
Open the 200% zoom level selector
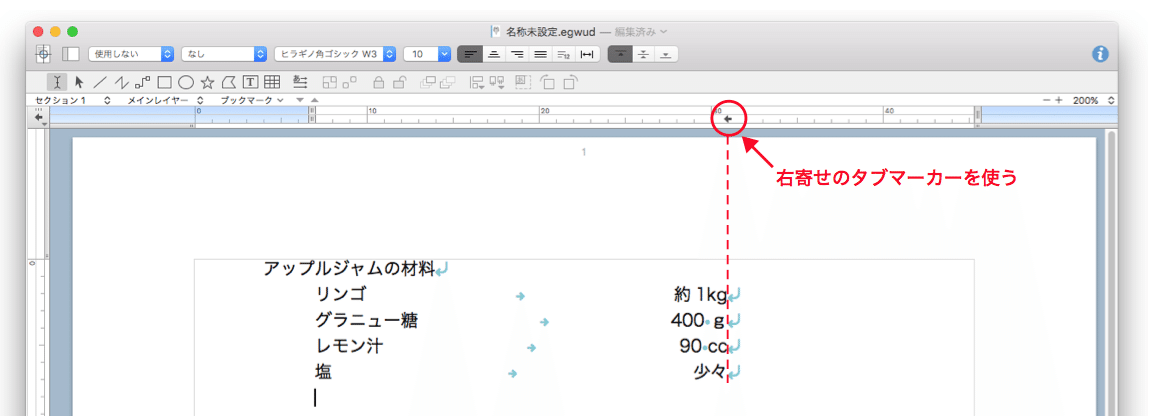(1095, 100)
